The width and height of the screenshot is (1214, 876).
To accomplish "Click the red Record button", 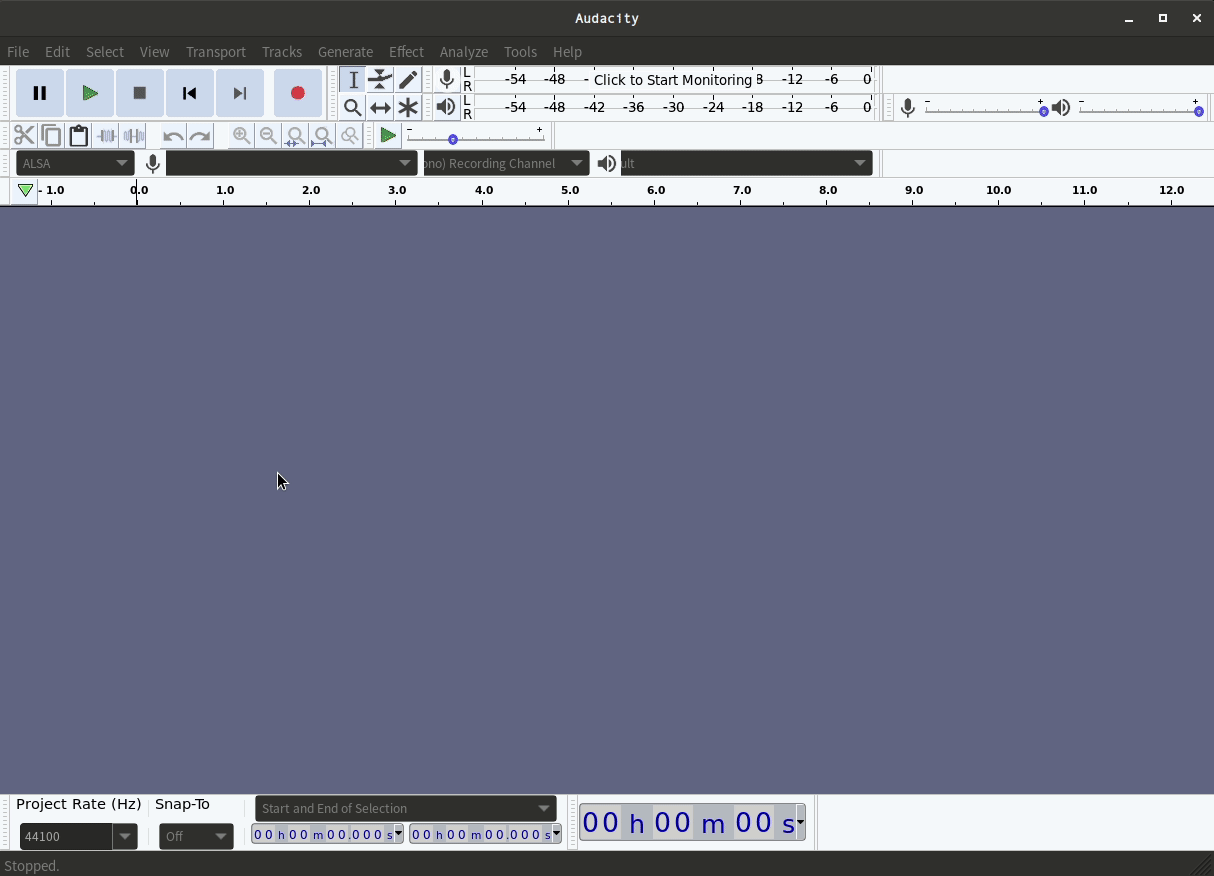I will point(297,93).
